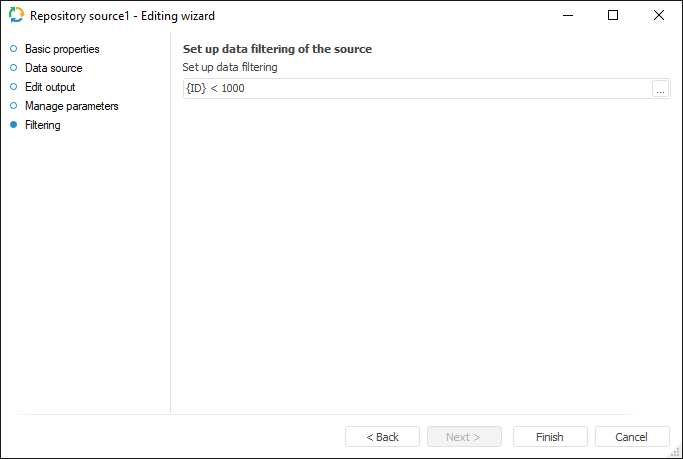Click the window resize grip corner
Image resolution: width=683 pixels, height=459 pixels.
(x=676, y=452)
